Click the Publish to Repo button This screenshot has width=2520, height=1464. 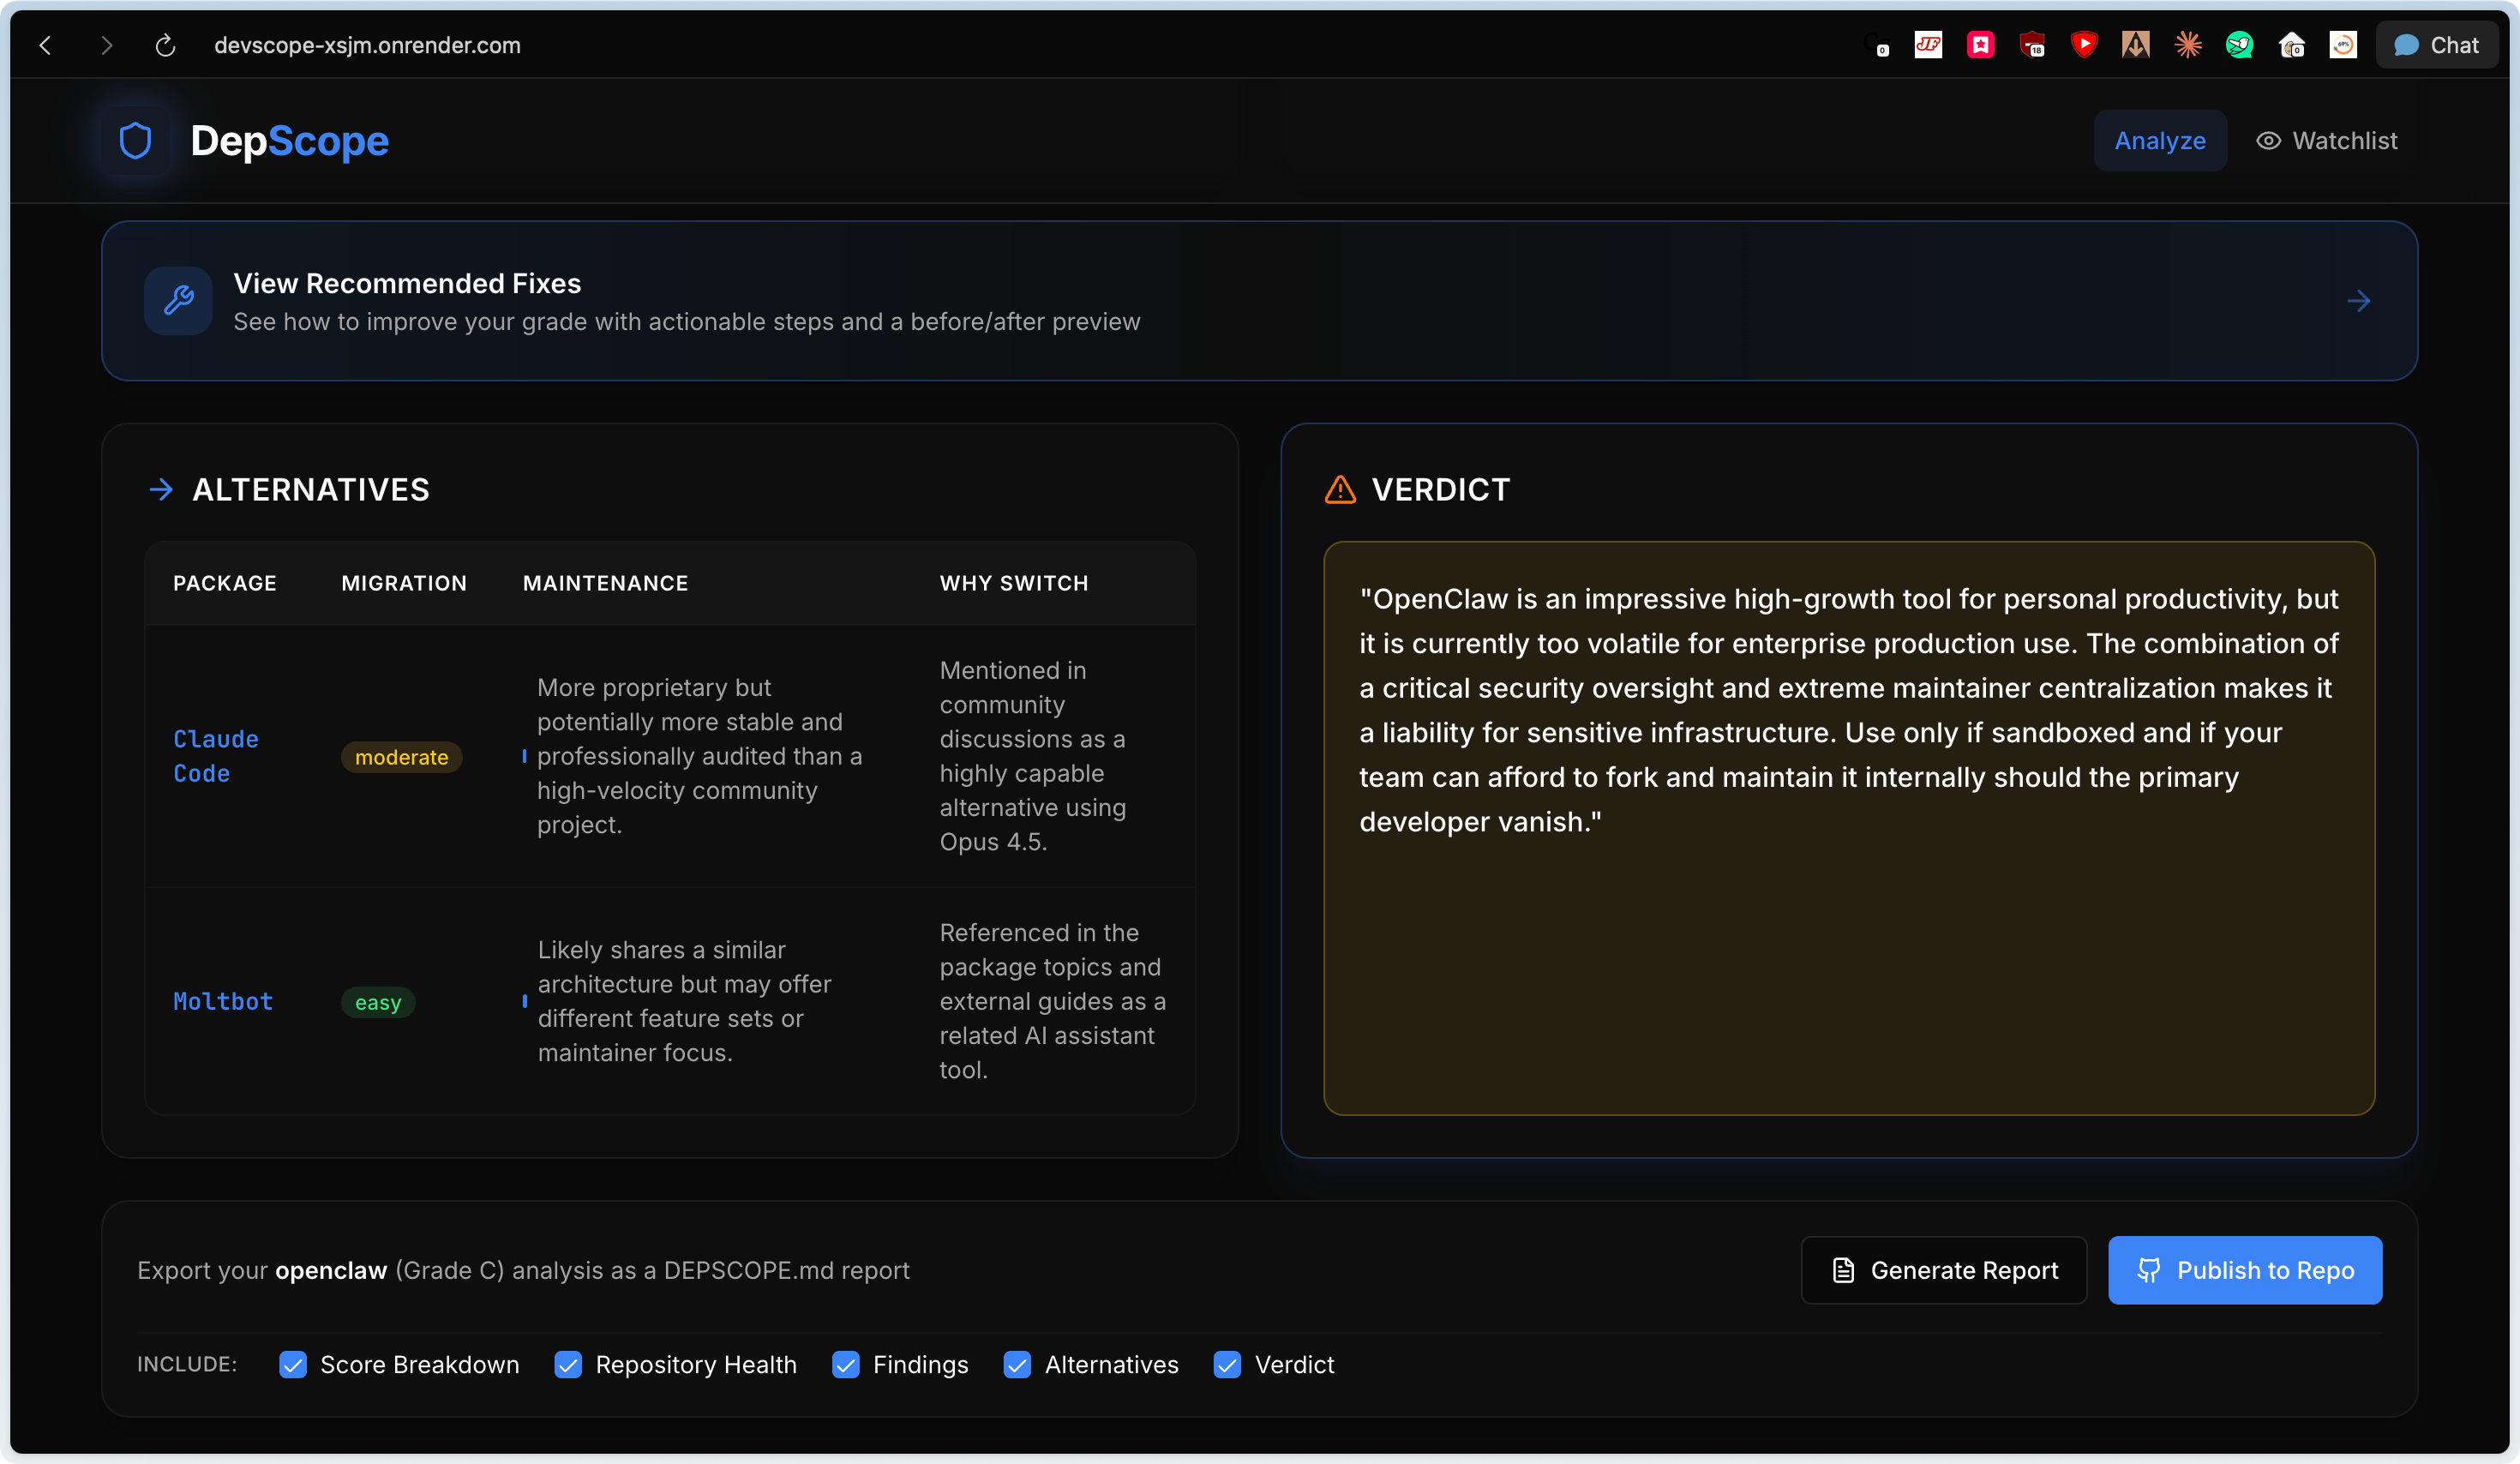pyautogui.click(x=2244, y=1270)
